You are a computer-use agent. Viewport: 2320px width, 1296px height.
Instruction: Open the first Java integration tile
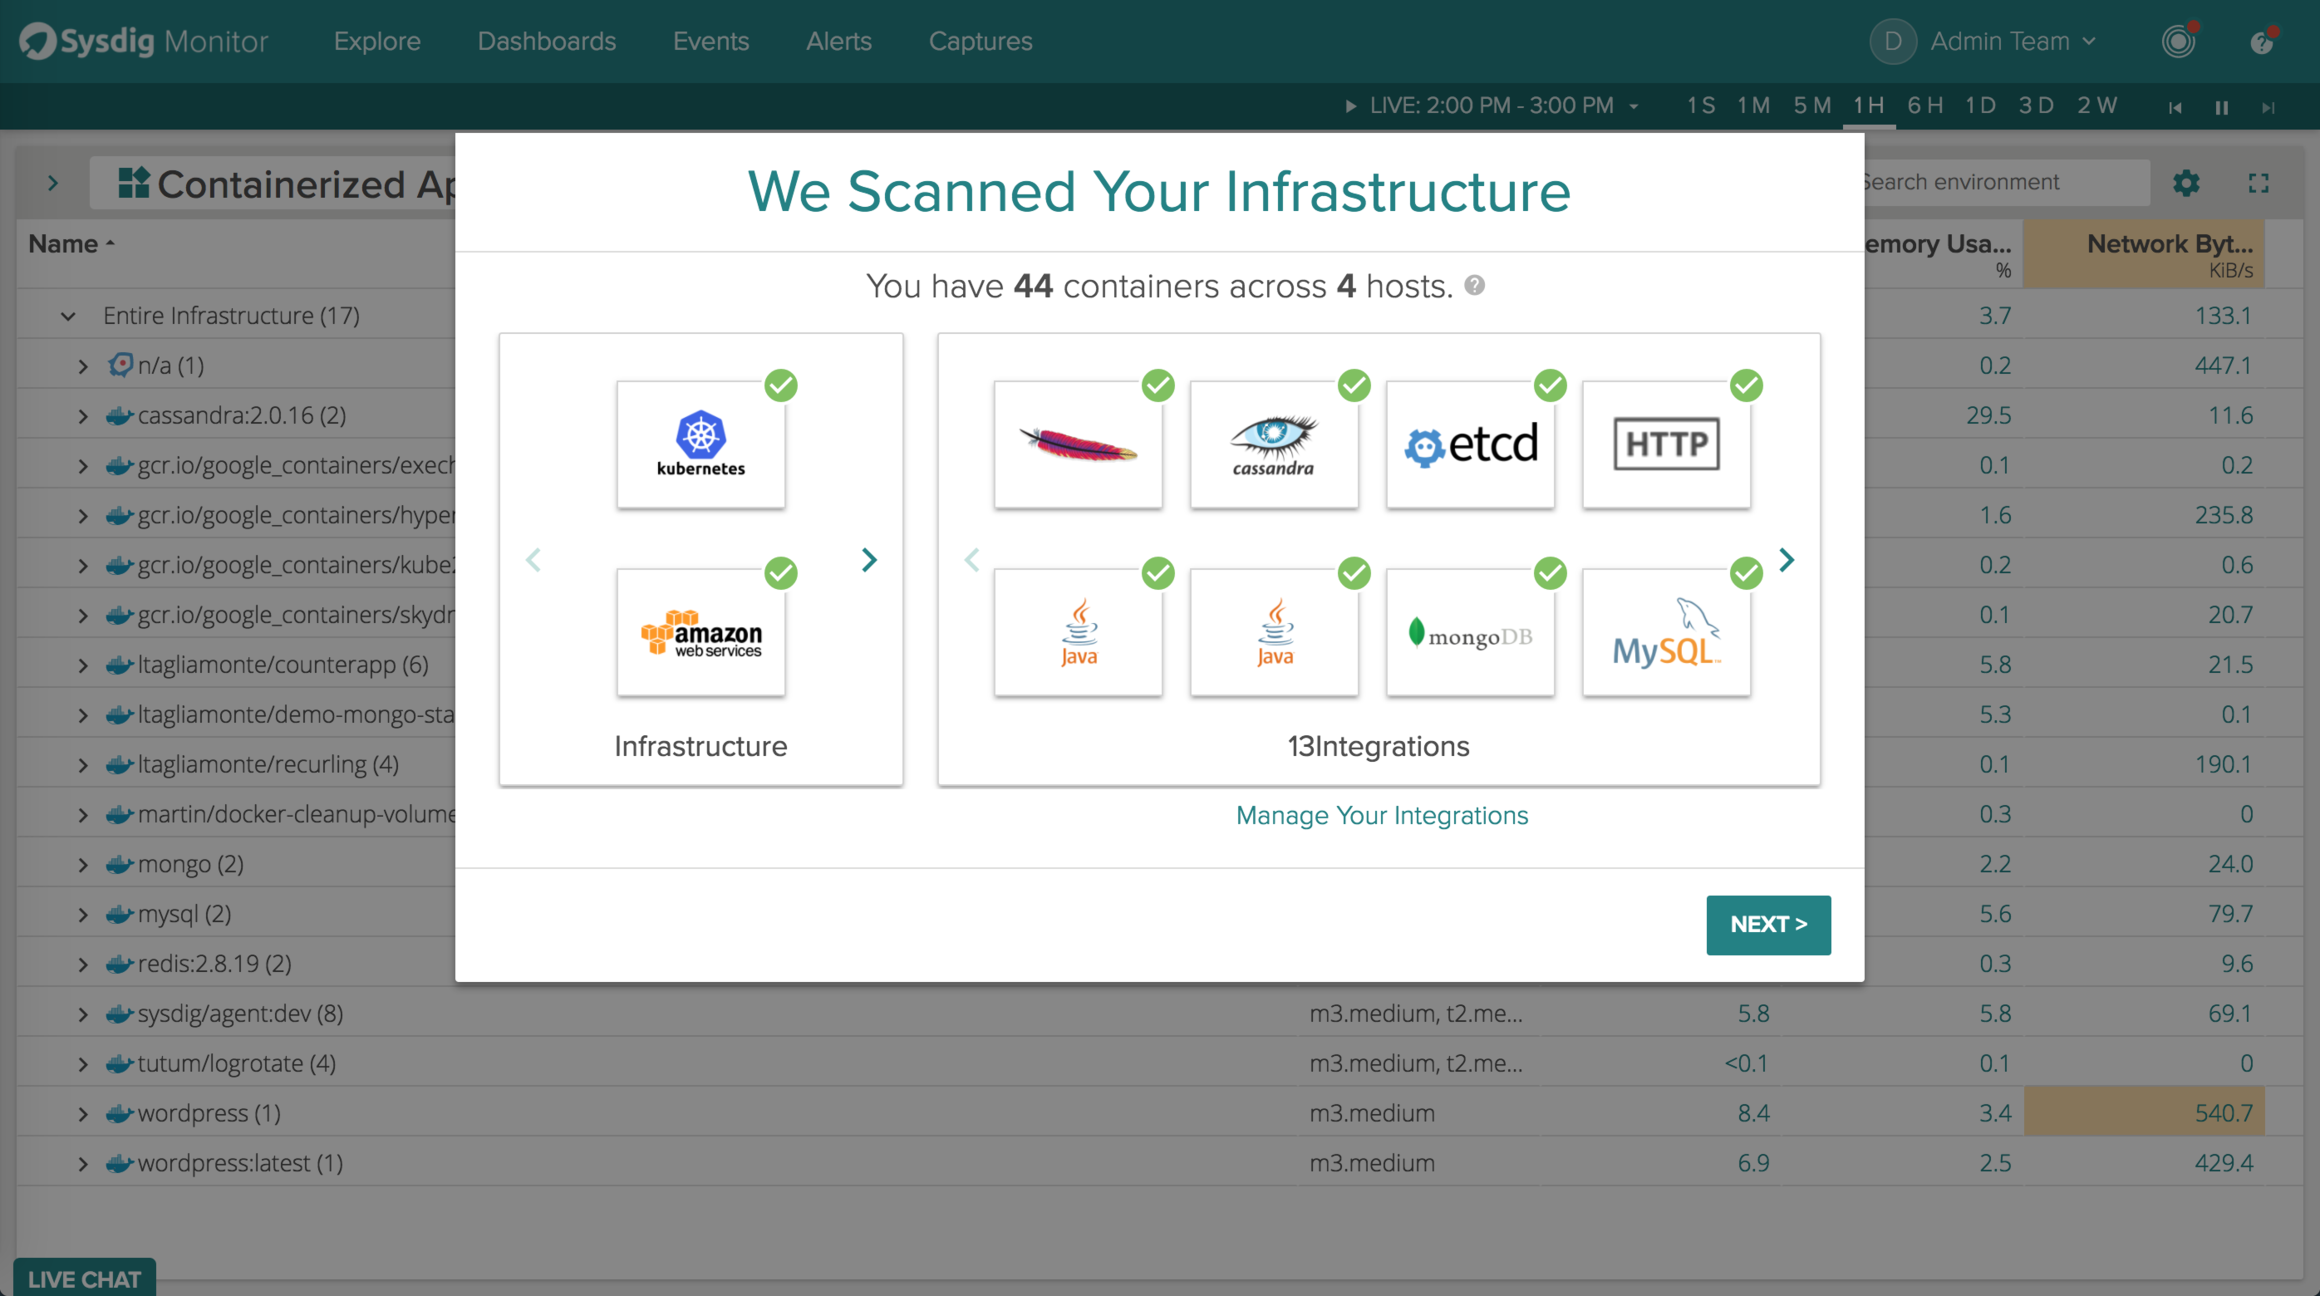click(x=1078, y=632)
